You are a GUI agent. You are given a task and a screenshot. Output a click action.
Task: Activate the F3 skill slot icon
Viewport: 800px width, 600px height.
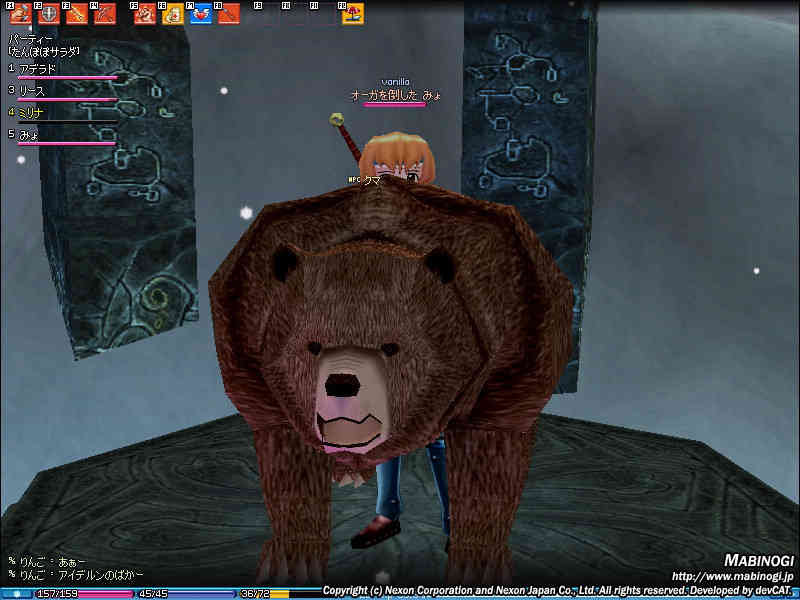point(77,14)
